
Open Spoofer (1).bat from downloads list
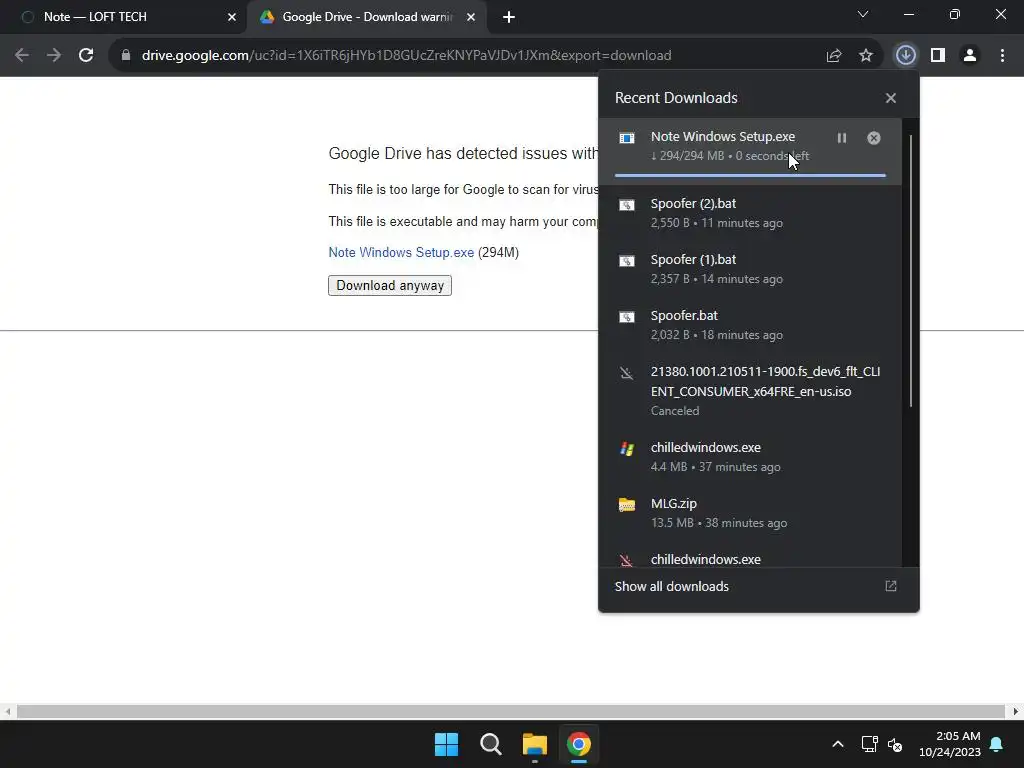pyautogui.click(x=750, y=269)
